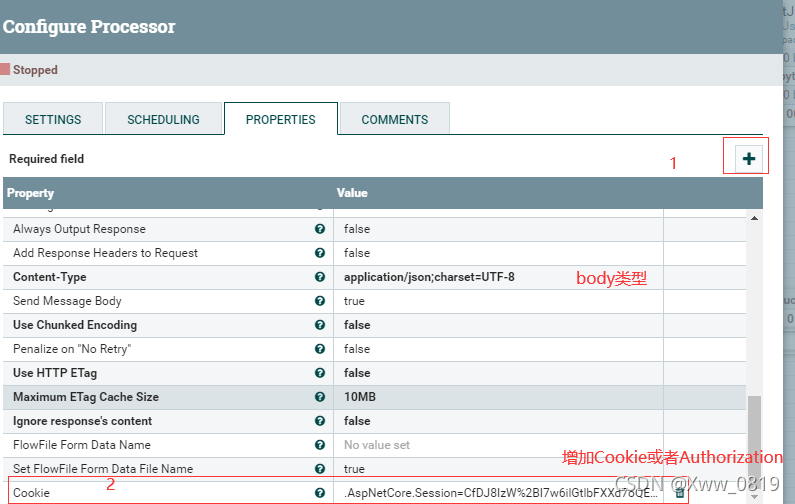Edit Use Chunked Encoding value false
This screenshot has width=795, height=504.
coord(498,325)
